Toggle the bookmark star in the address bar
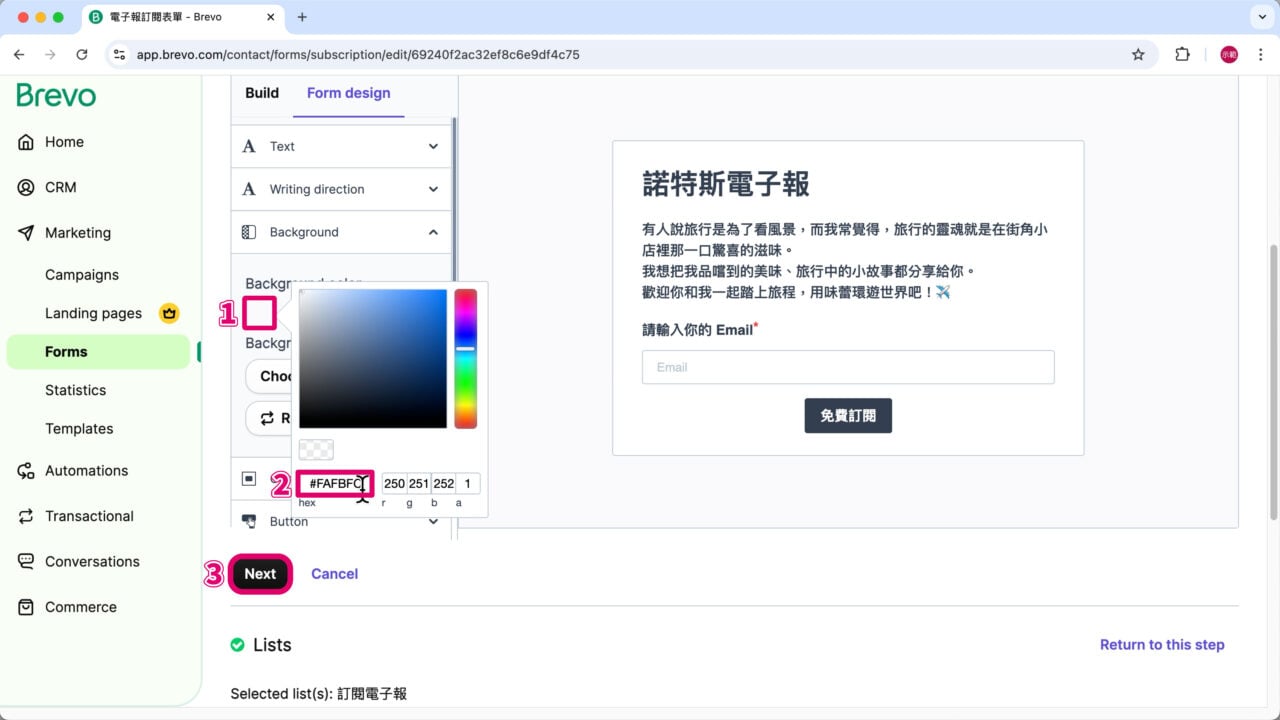1280x720 pixels. click(1138, 55)
